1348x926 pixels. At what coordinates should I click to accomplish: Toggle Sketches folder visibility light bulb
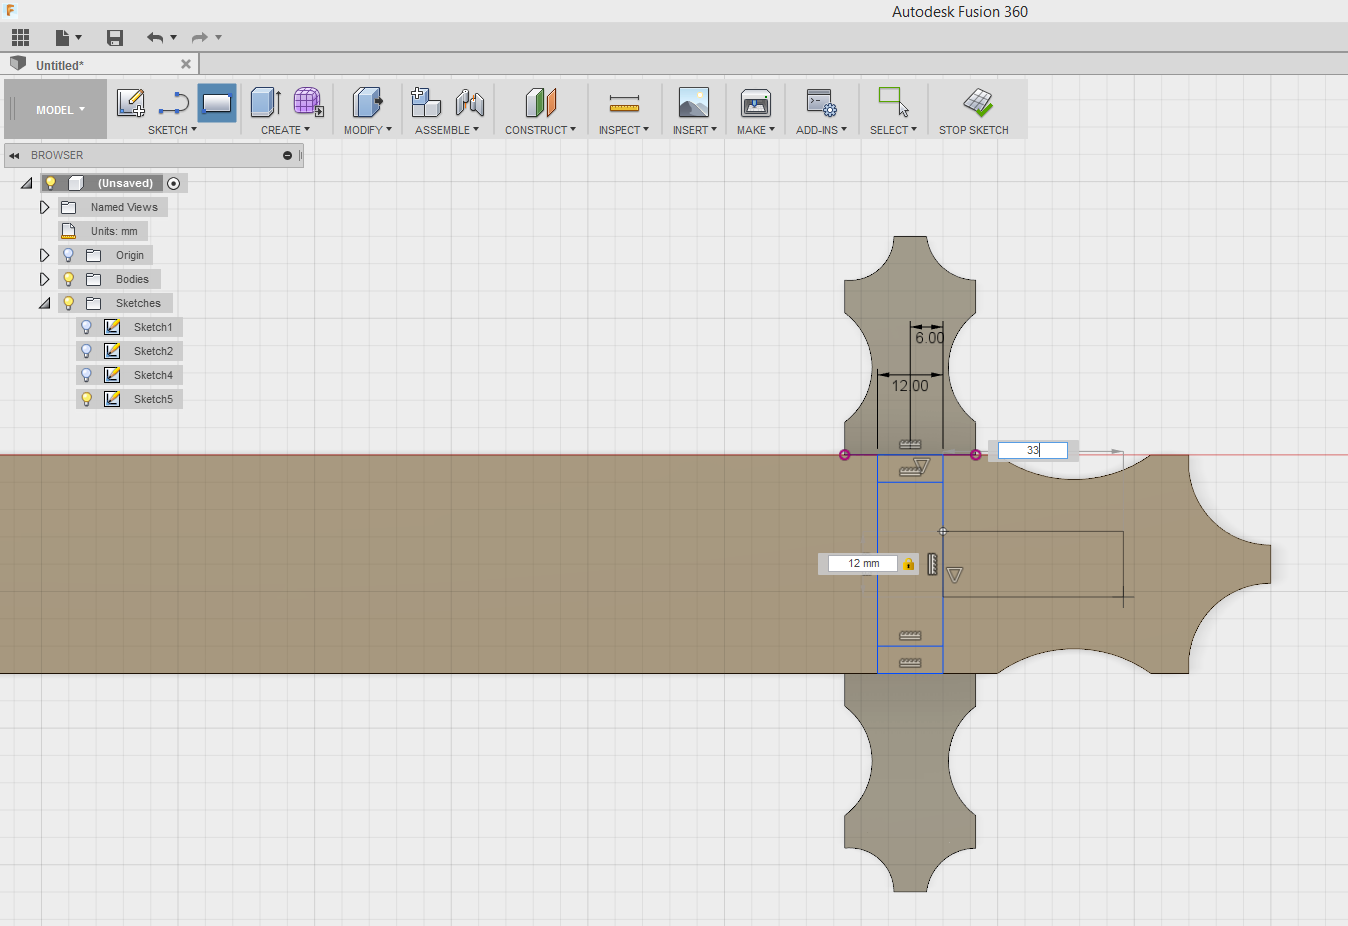point(68,303)
